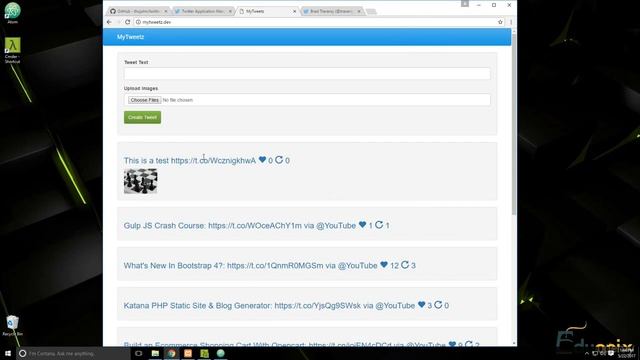Open Task View in the taskbar
The width and height of the screenshot is (640, 360).
pos(138,353)
